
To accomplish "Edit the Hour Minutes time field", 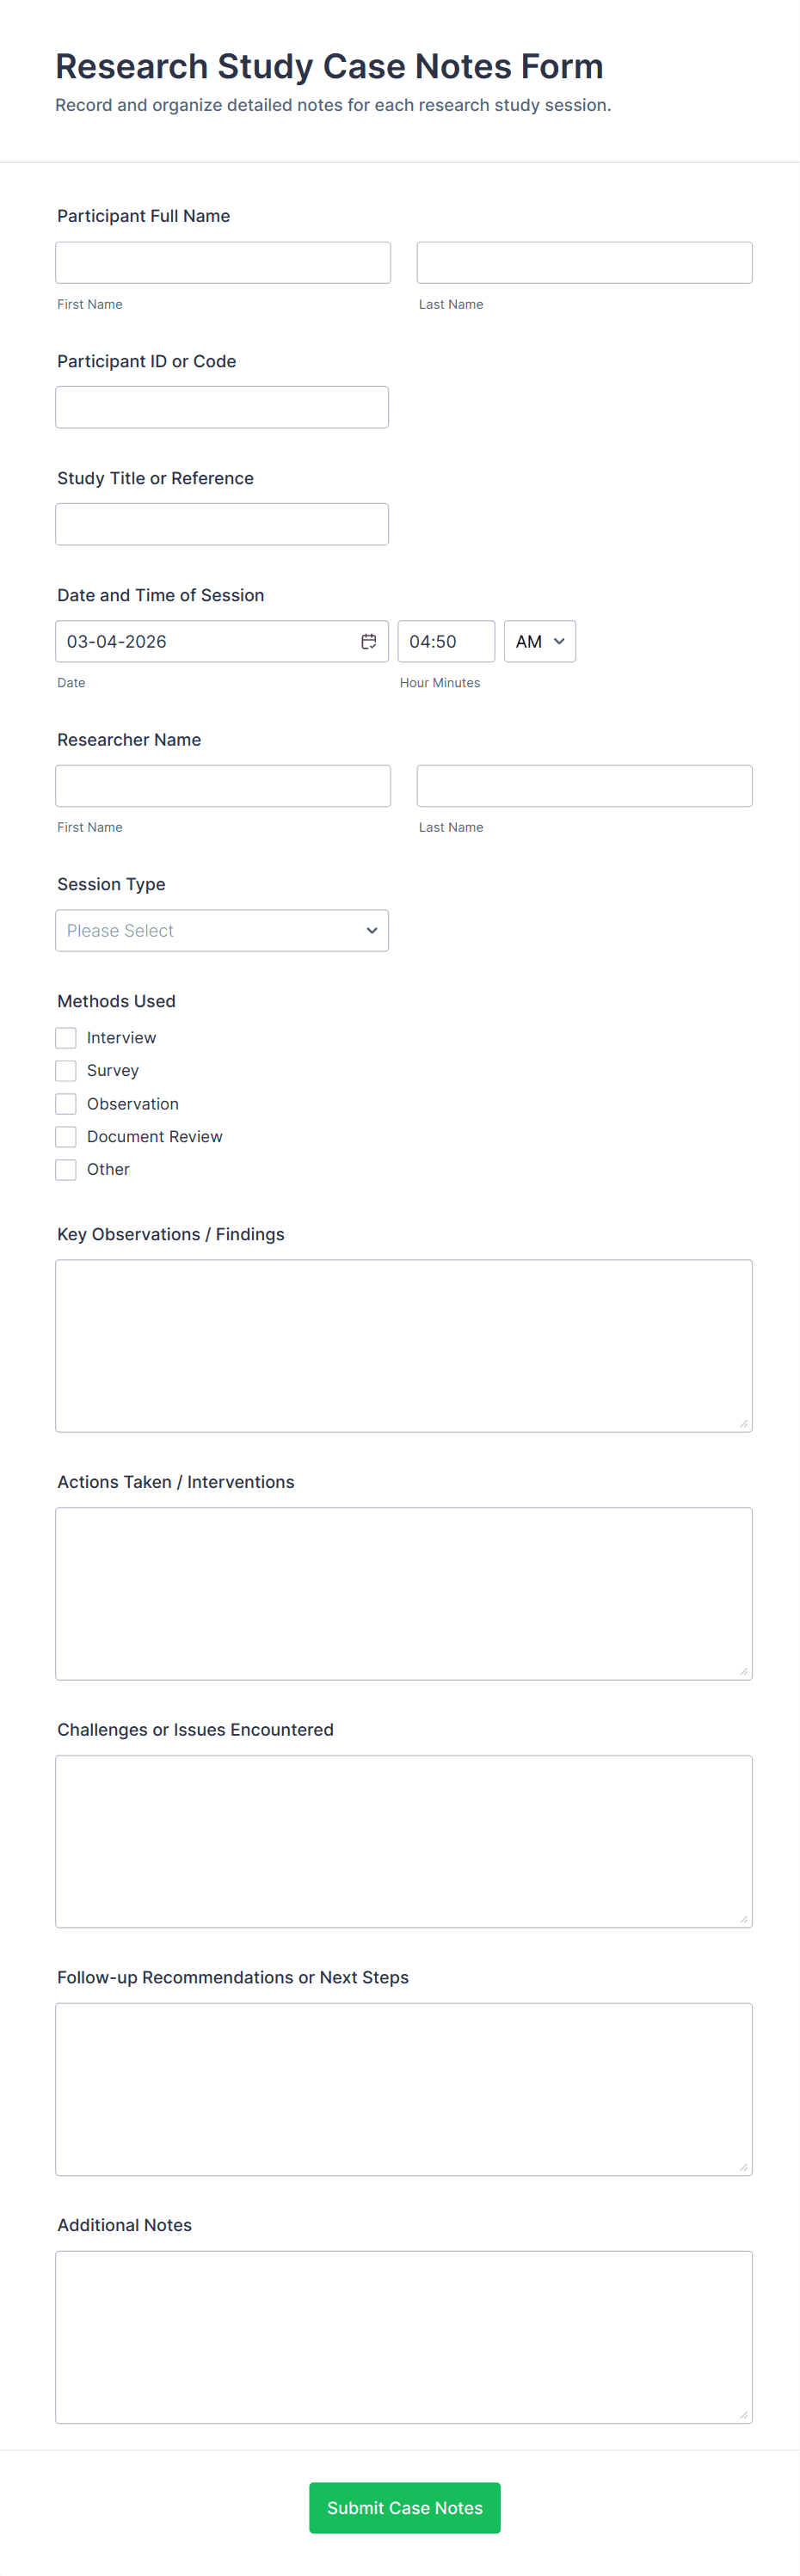I will tap(446, 641).
